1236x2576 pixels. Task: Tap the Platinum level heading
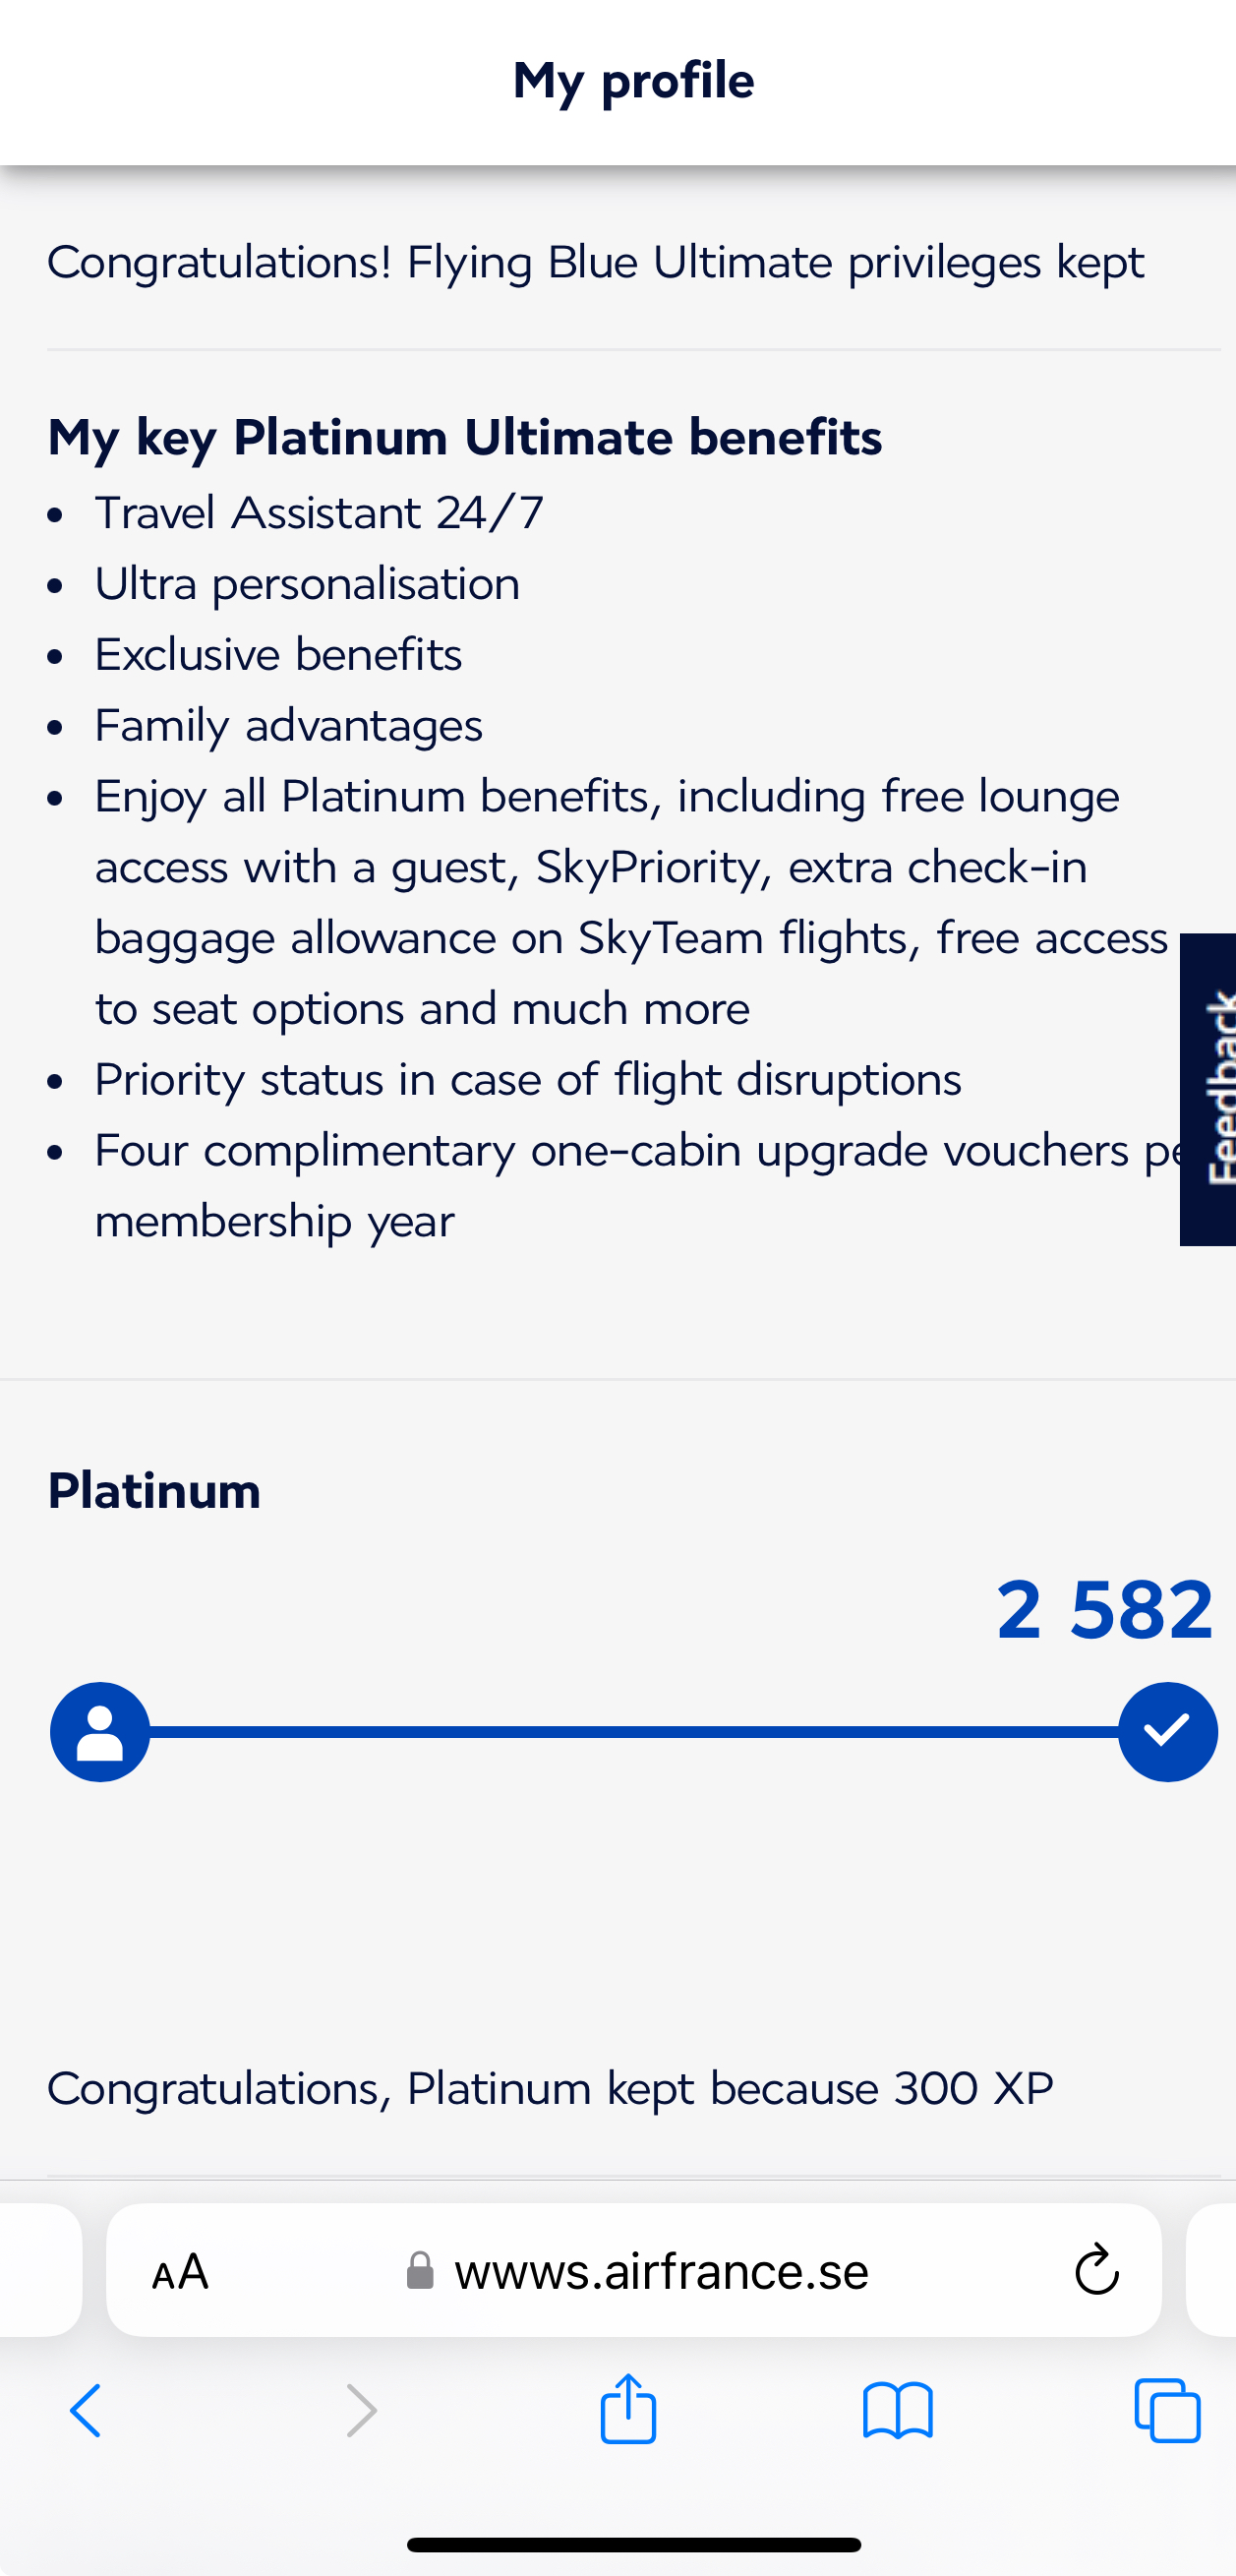tap(154, 1491)
